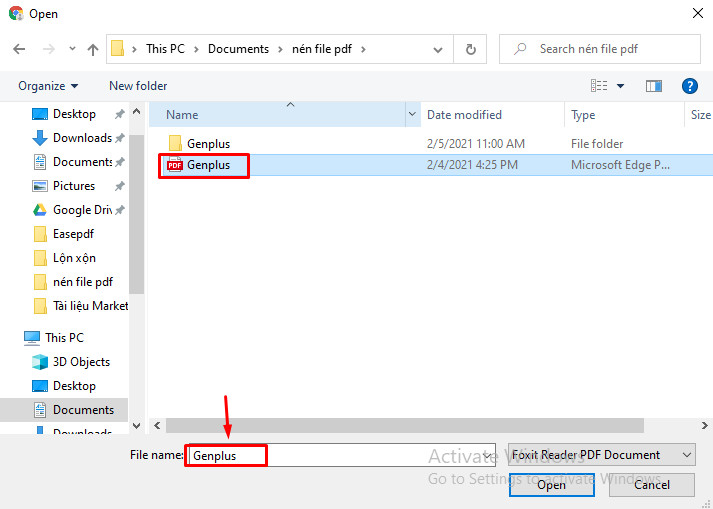
Task: Open Desktop under This PC
Action: pyautogui.click(x=64, y=386)
